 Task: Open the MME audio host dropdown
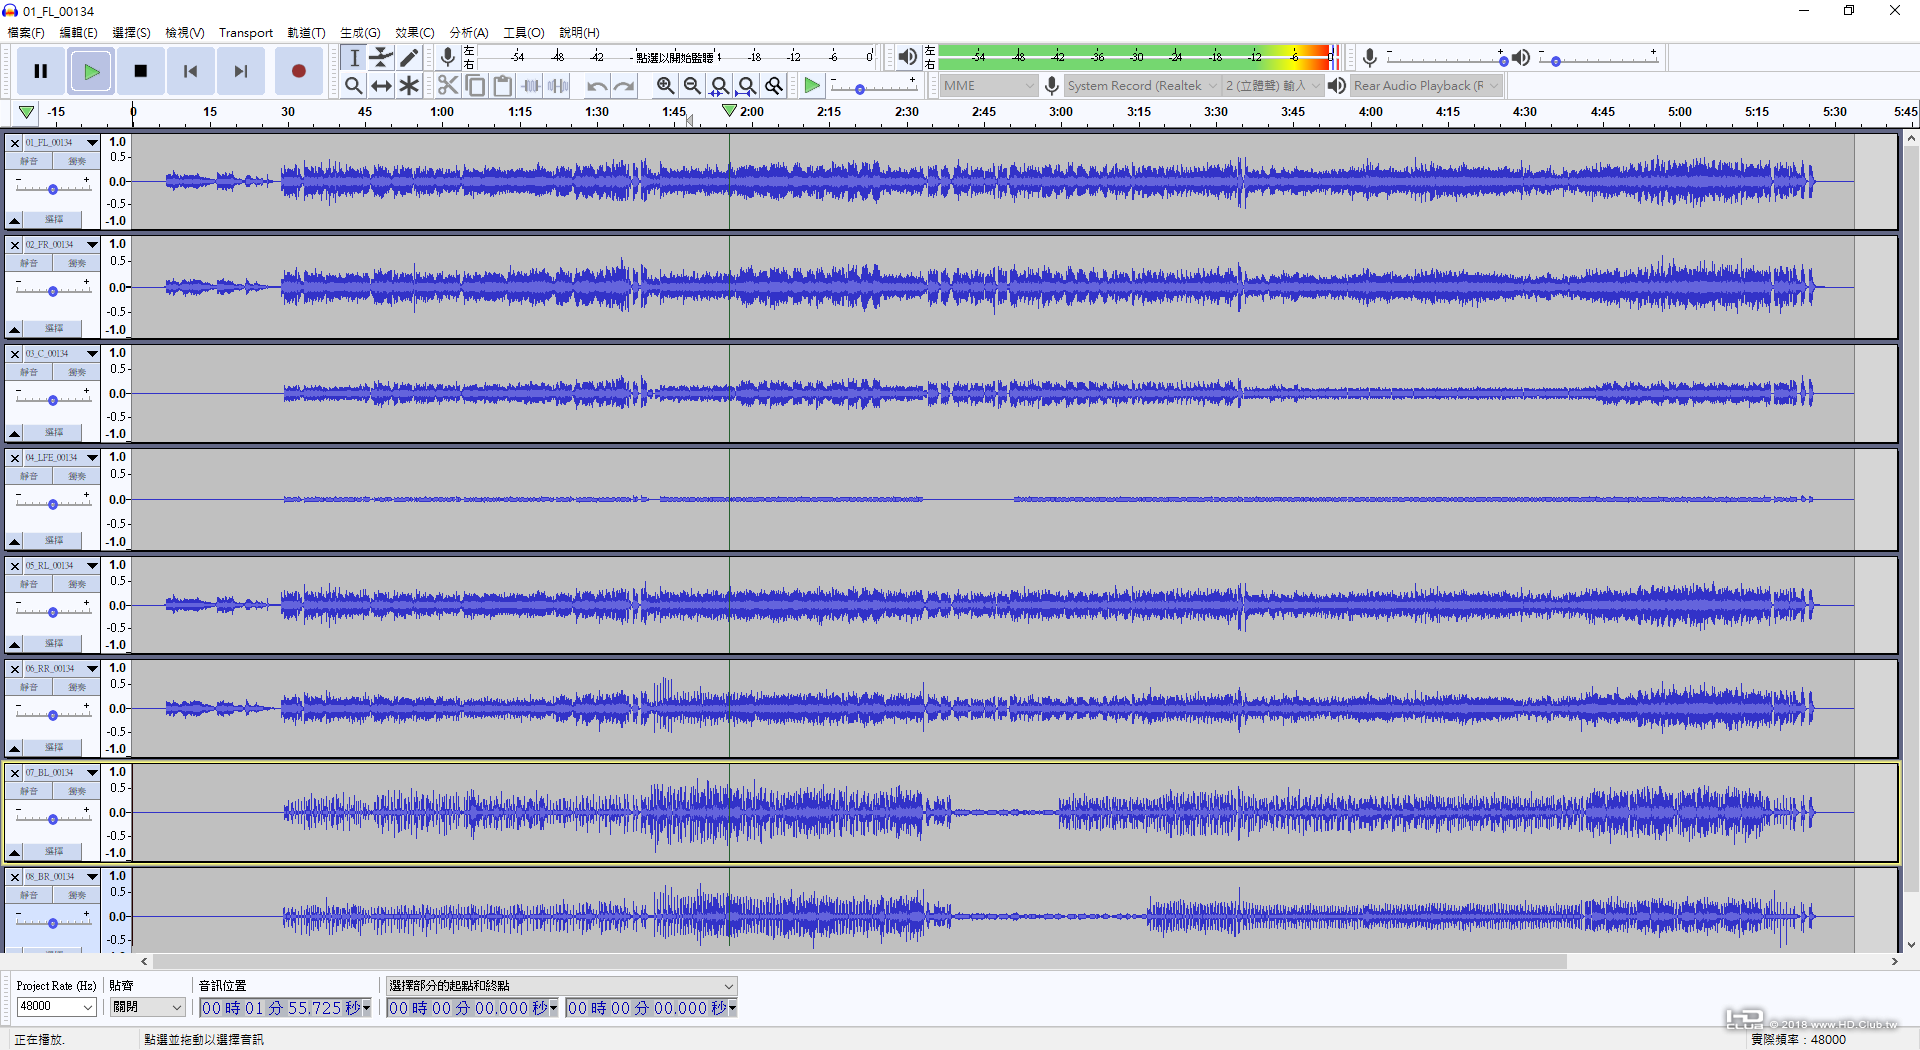pos(988,86)
